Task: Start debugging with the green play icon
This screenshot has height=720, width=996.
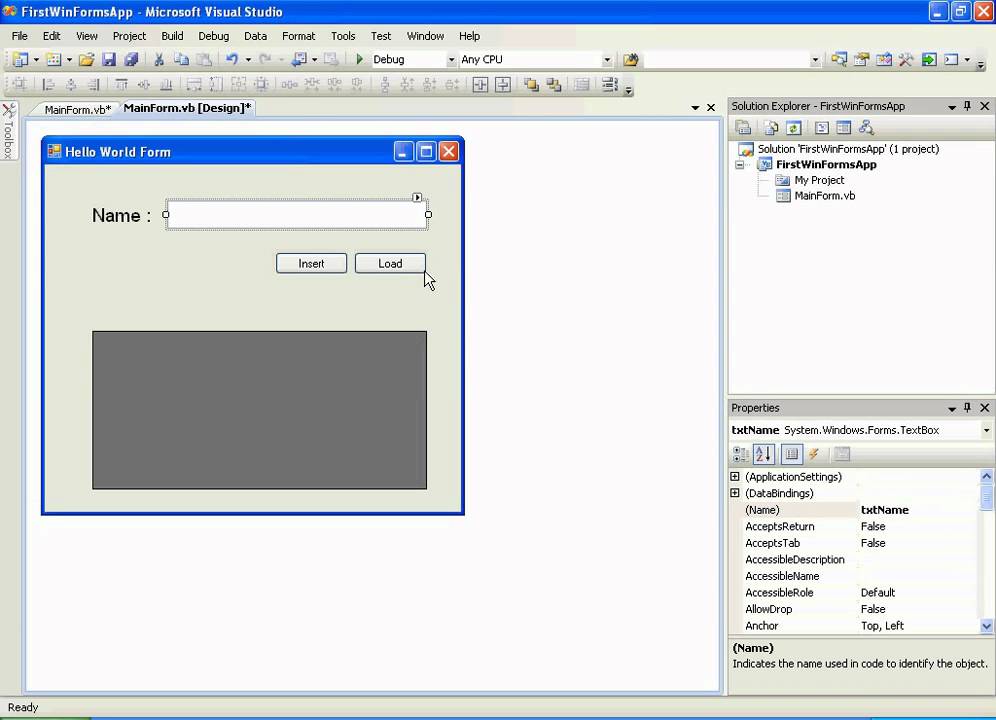Action: click(x=360, y=60)
